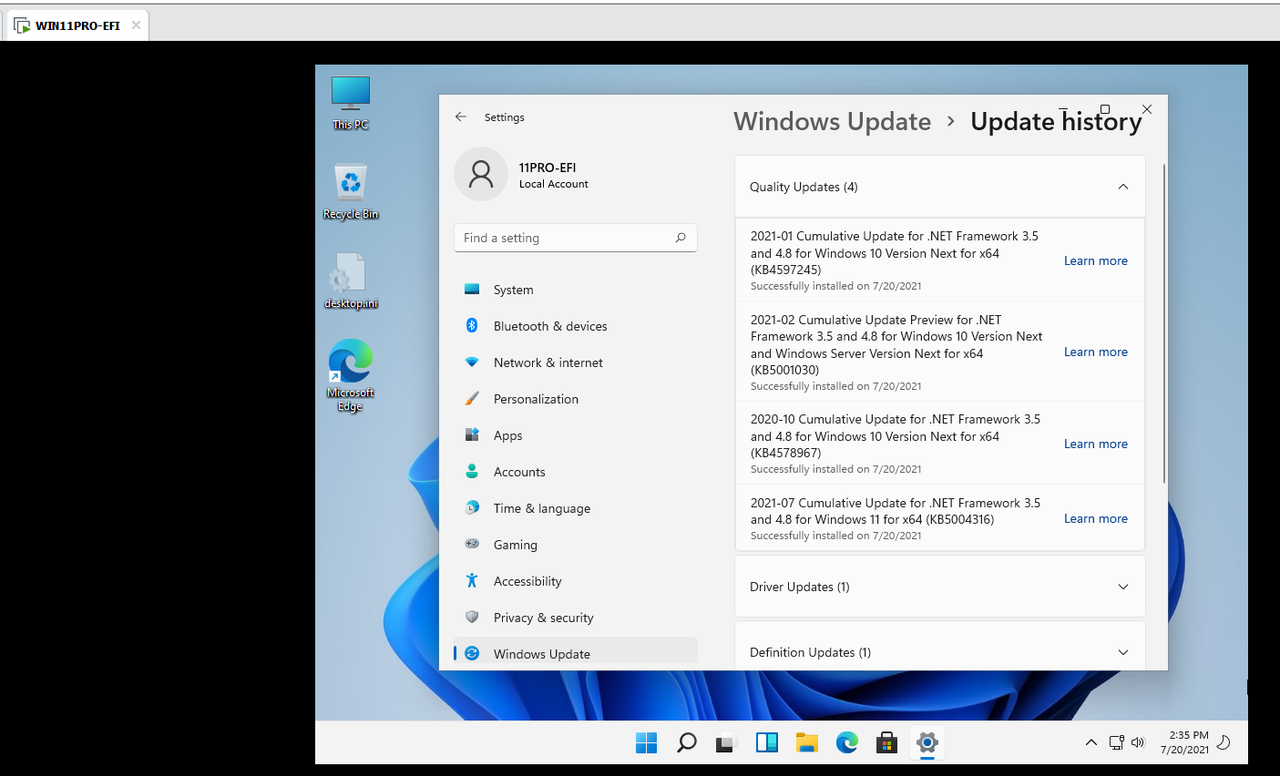This screenshot has width=1280, height=776.
Task: Open volume tray icon
Action: pyautogui.click(x=1138, y=743)
